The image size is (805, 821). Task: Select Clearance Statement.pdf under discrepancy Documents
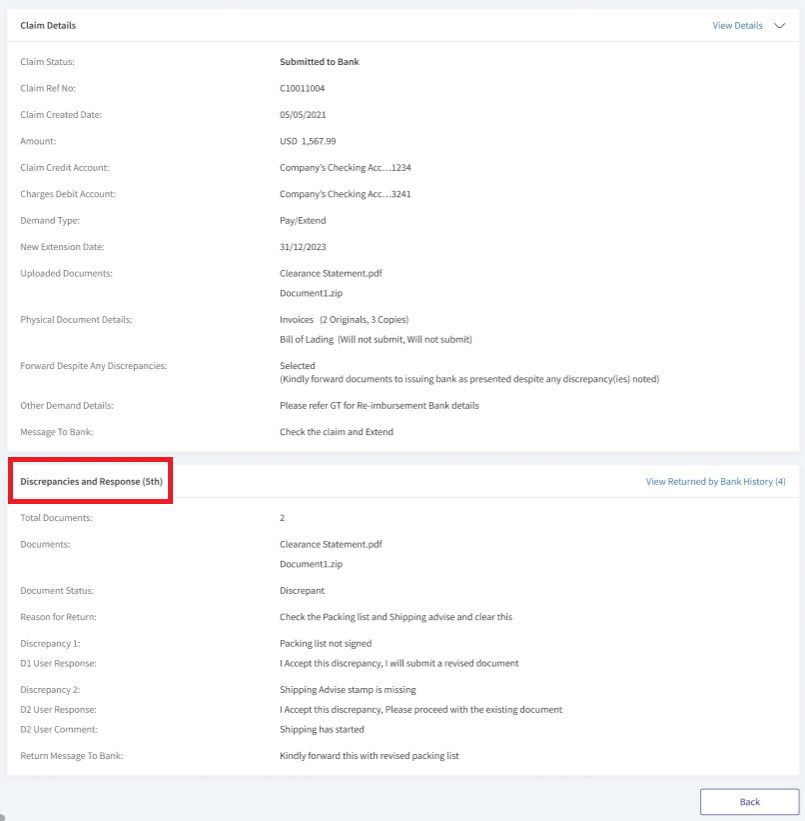(331, 545)
